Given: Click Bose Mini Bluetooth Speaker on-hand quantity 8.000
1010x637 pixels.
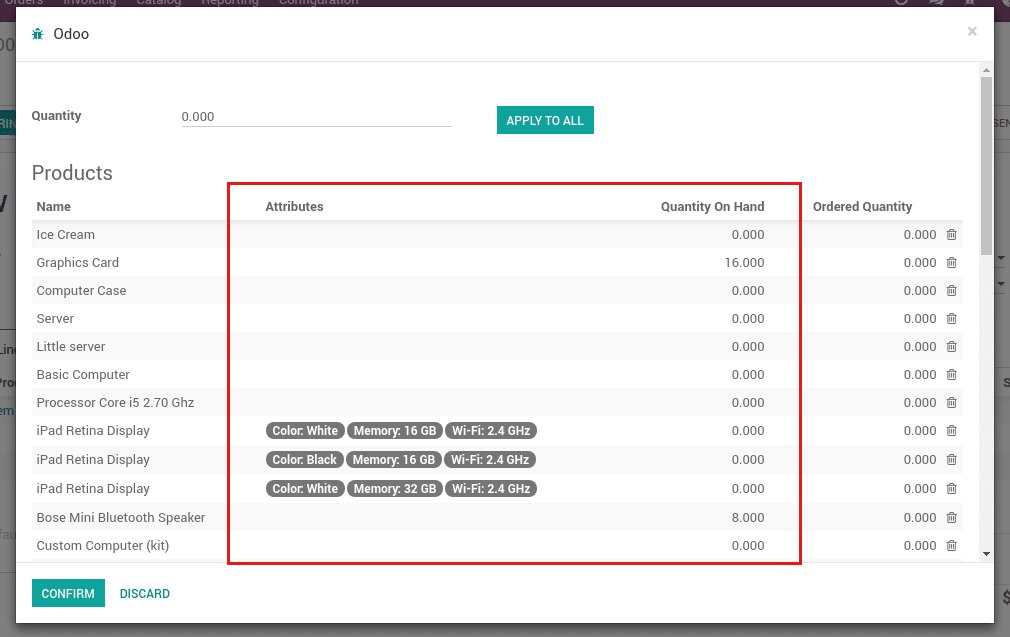Looking at the screenshot, I should 748,517.
